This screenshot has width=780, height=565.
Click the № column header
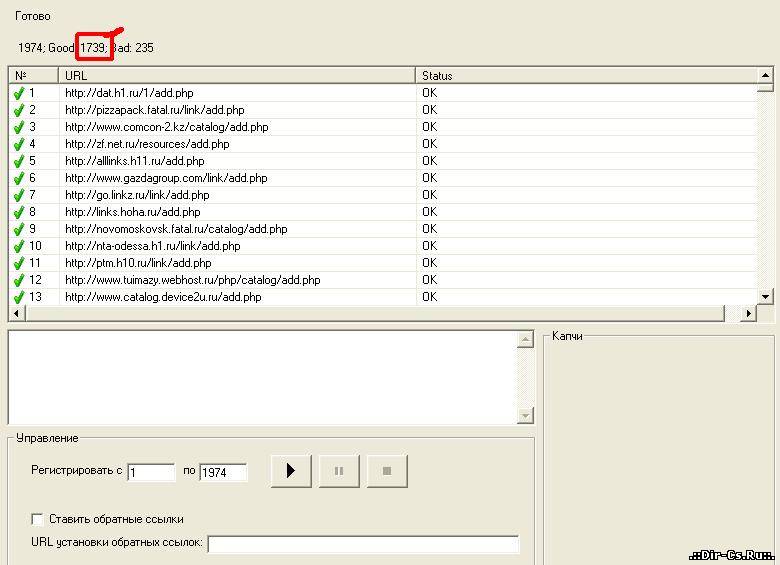(34, 75)
